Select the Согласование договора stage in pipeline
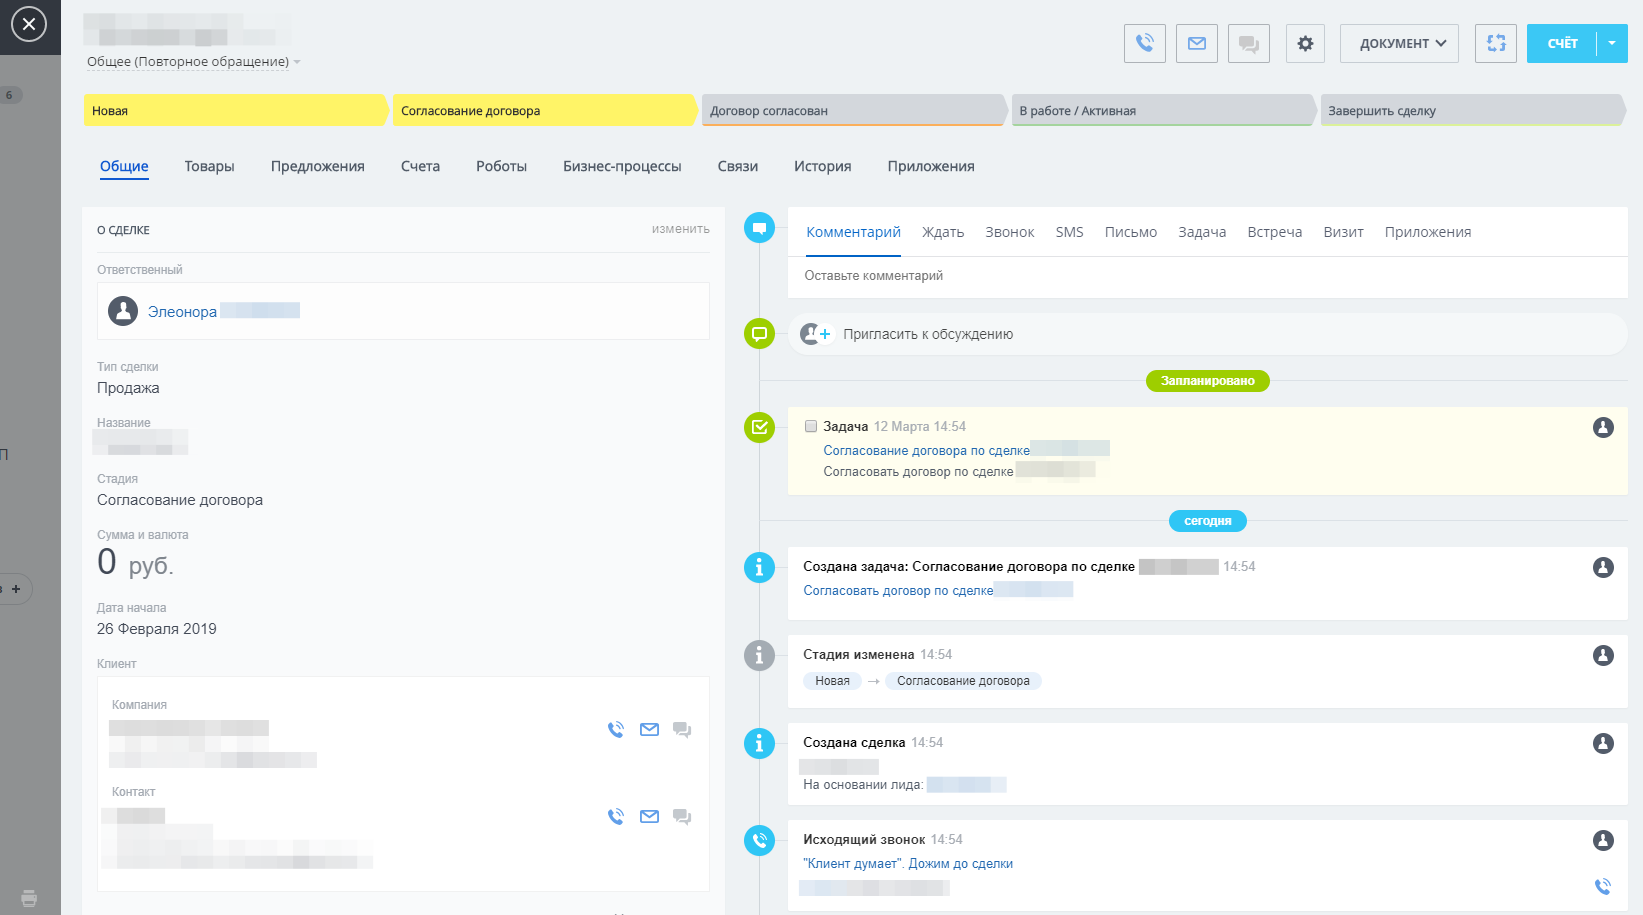 545,110
